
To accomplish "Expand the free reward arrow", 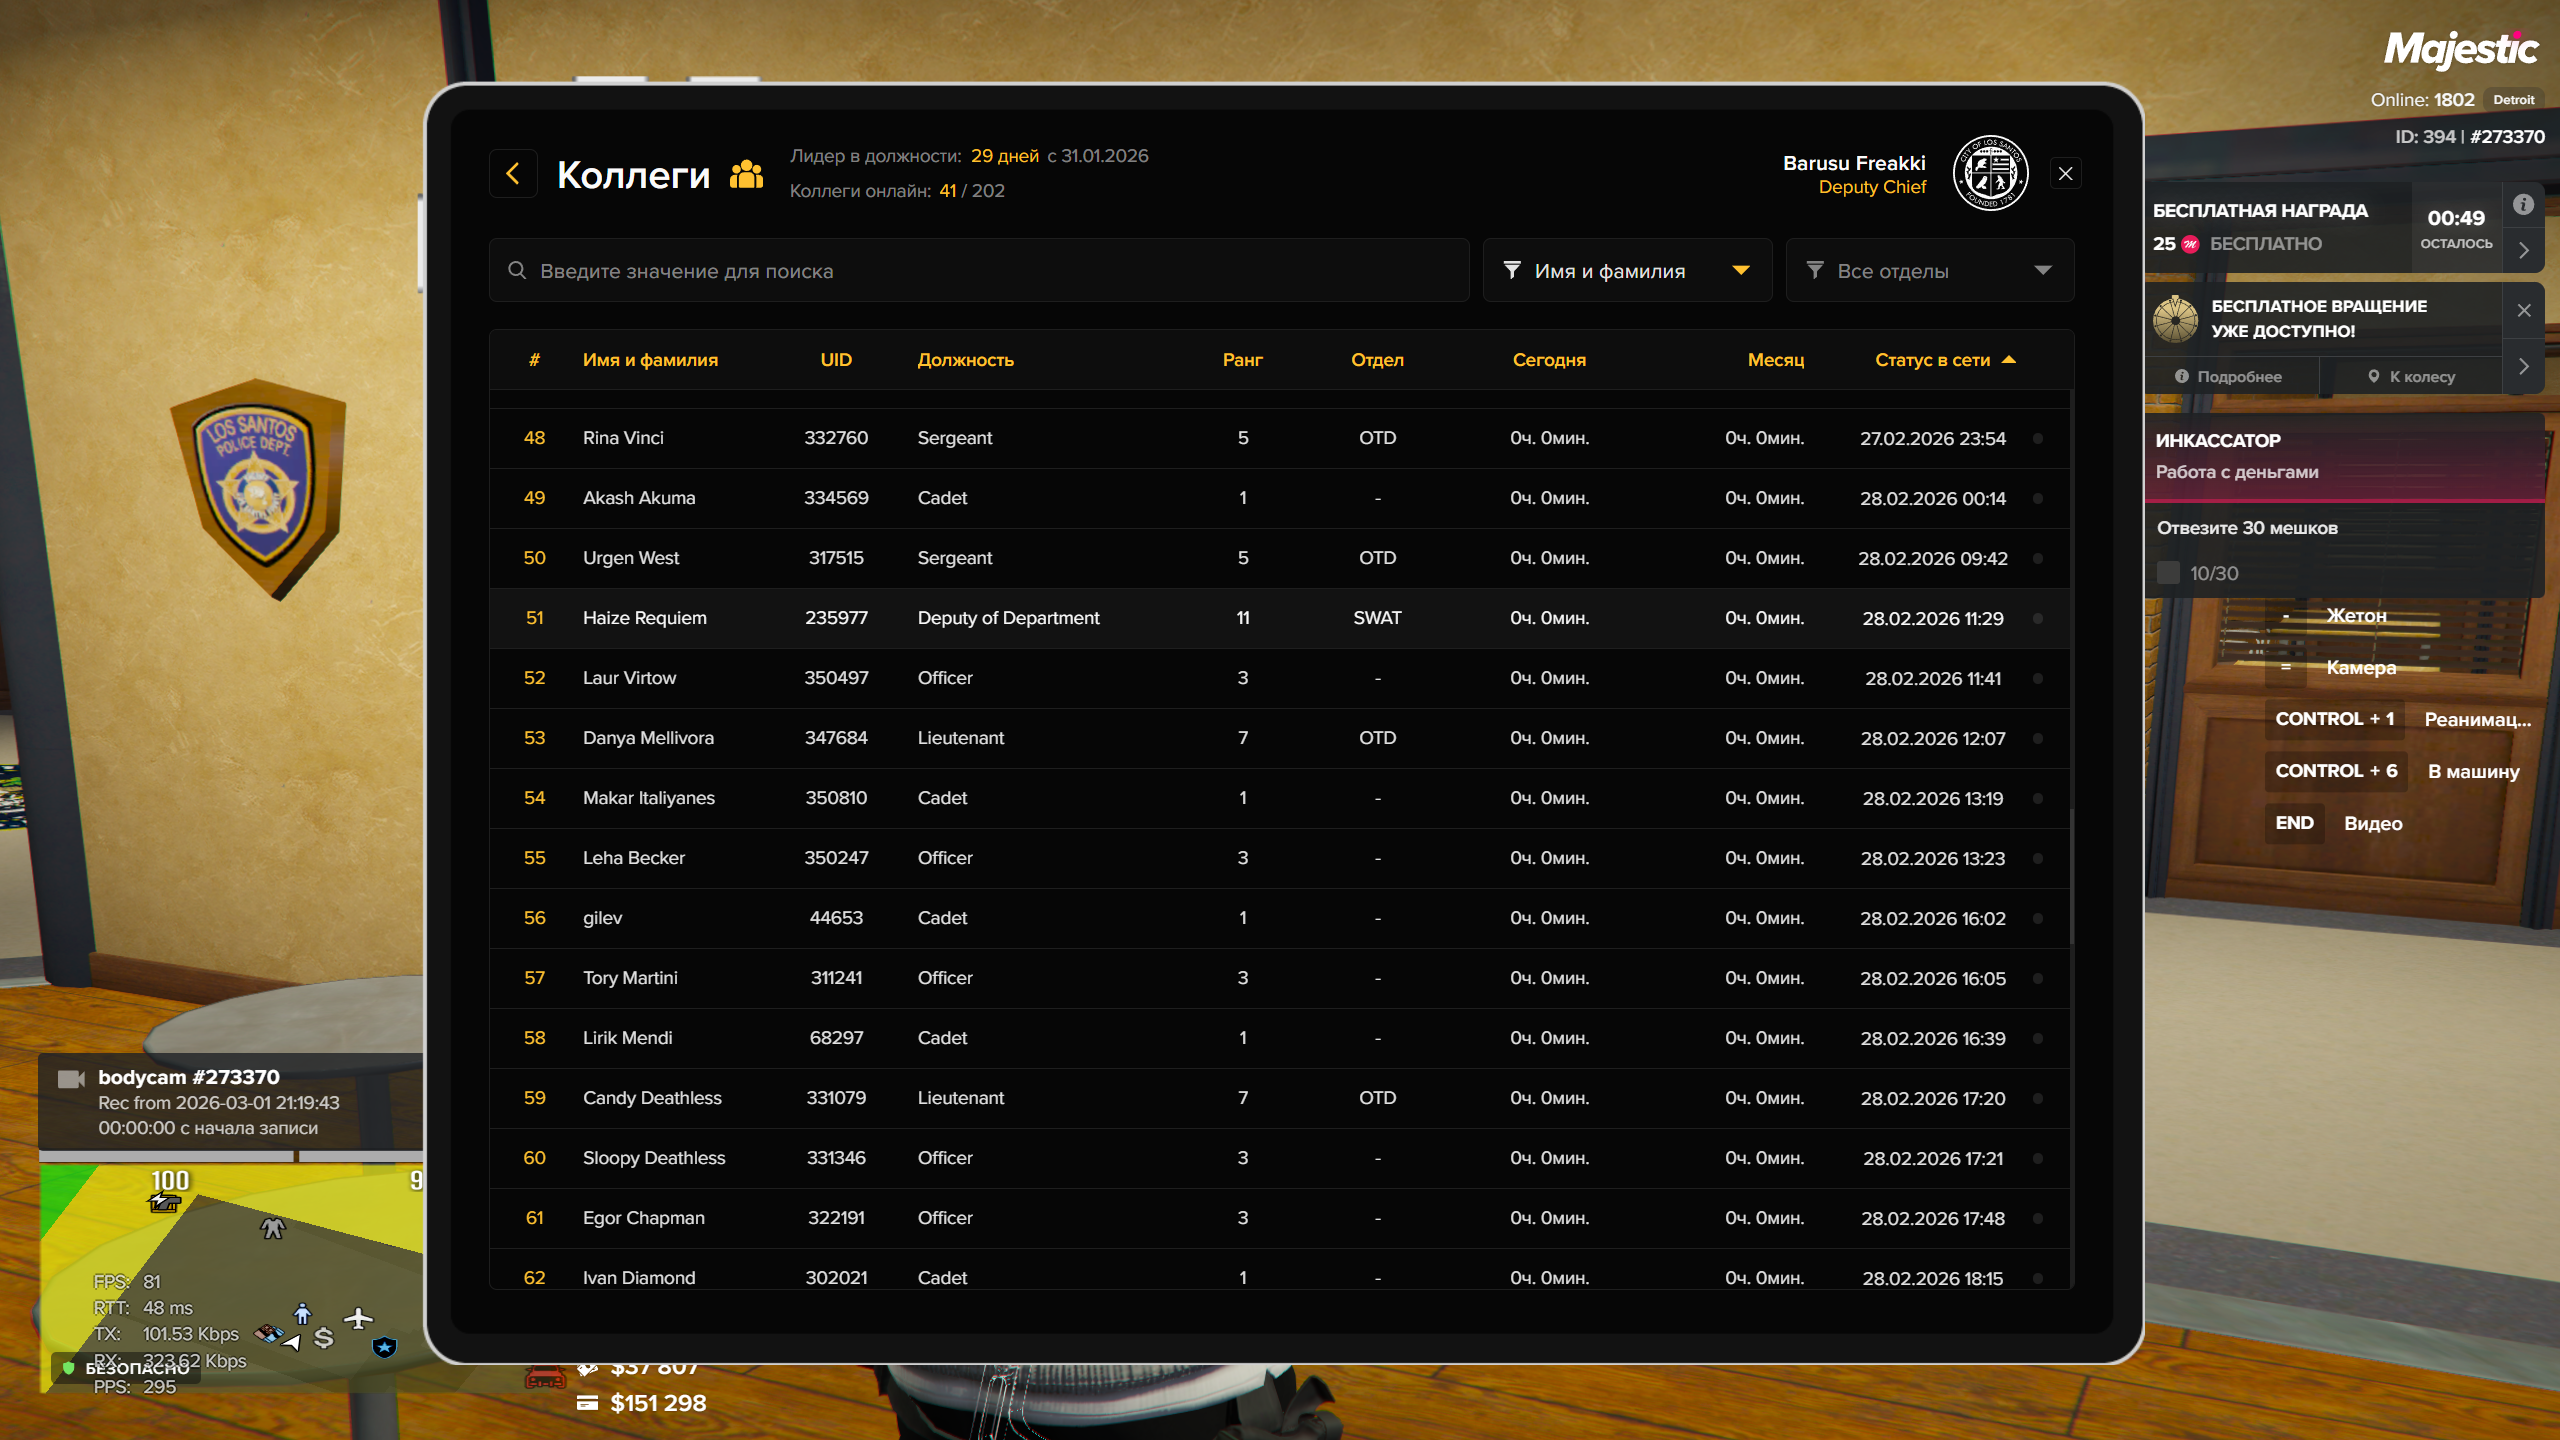I will click(2524, 250).
